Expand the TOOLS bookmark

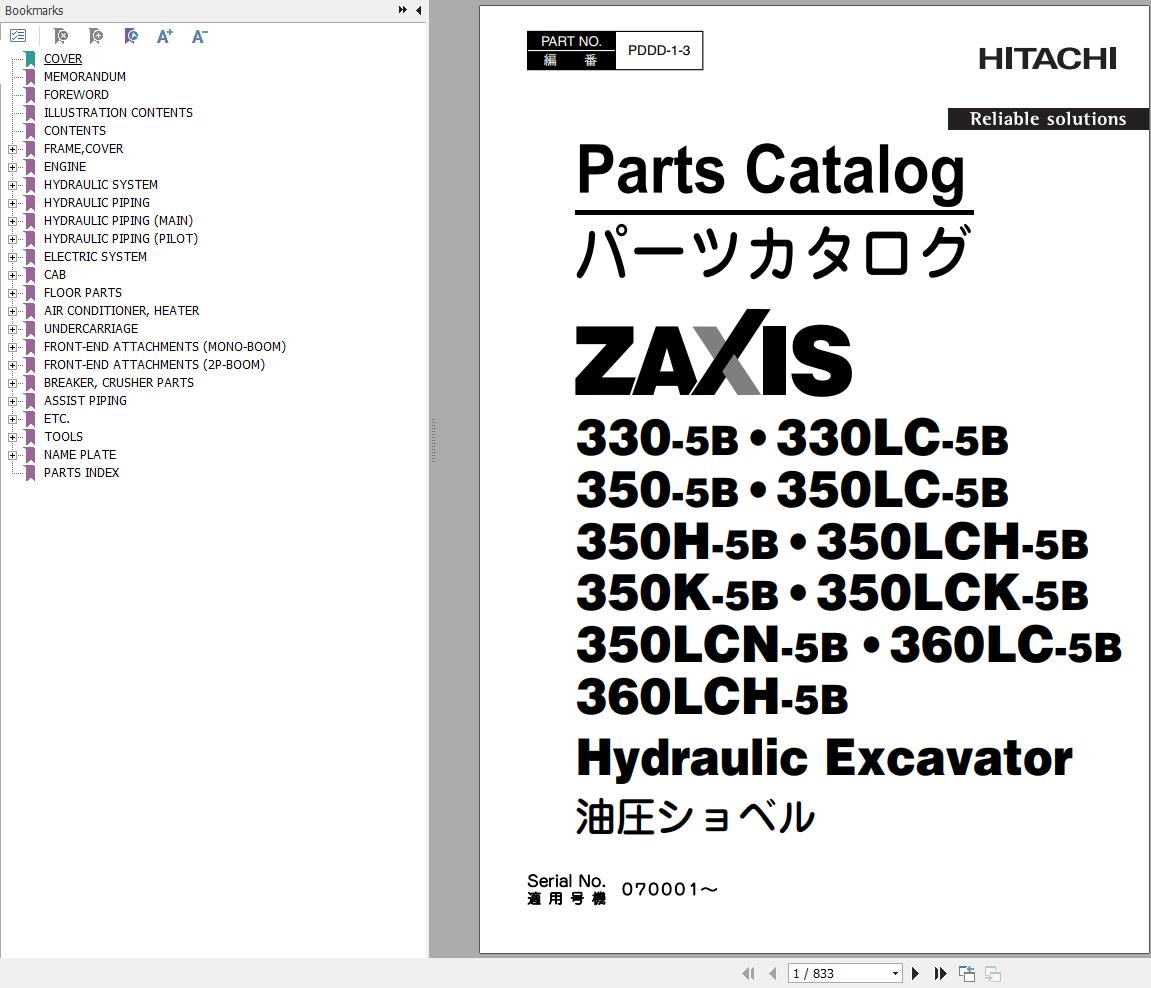pos(12,437)
